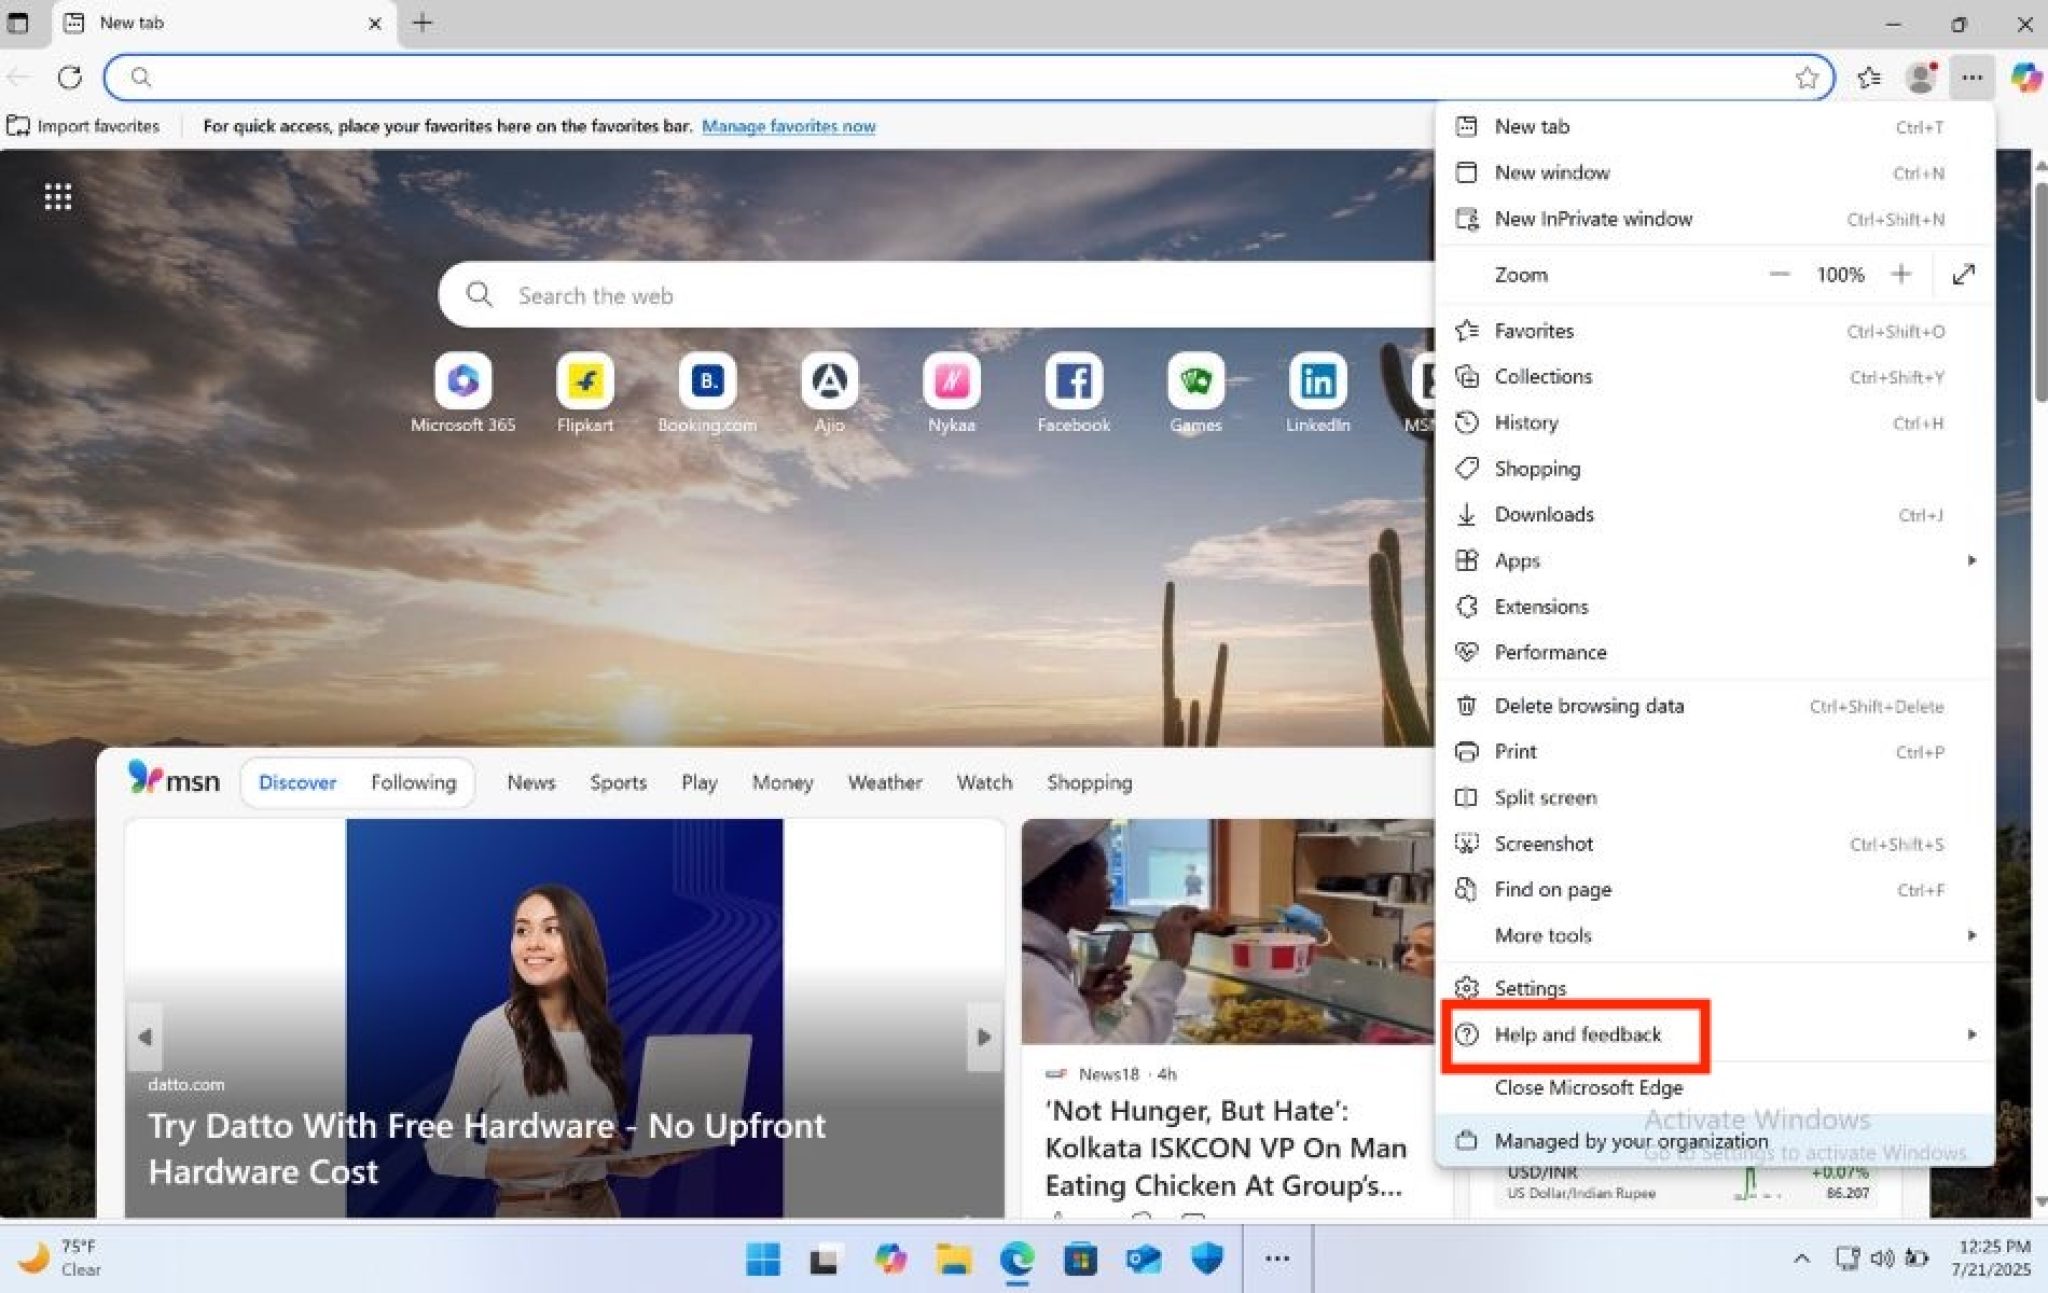The width and height of the screenshot is (2048, 1293).
Task: Select the Discover feed toggle
Action: click(x=297, y=782)
